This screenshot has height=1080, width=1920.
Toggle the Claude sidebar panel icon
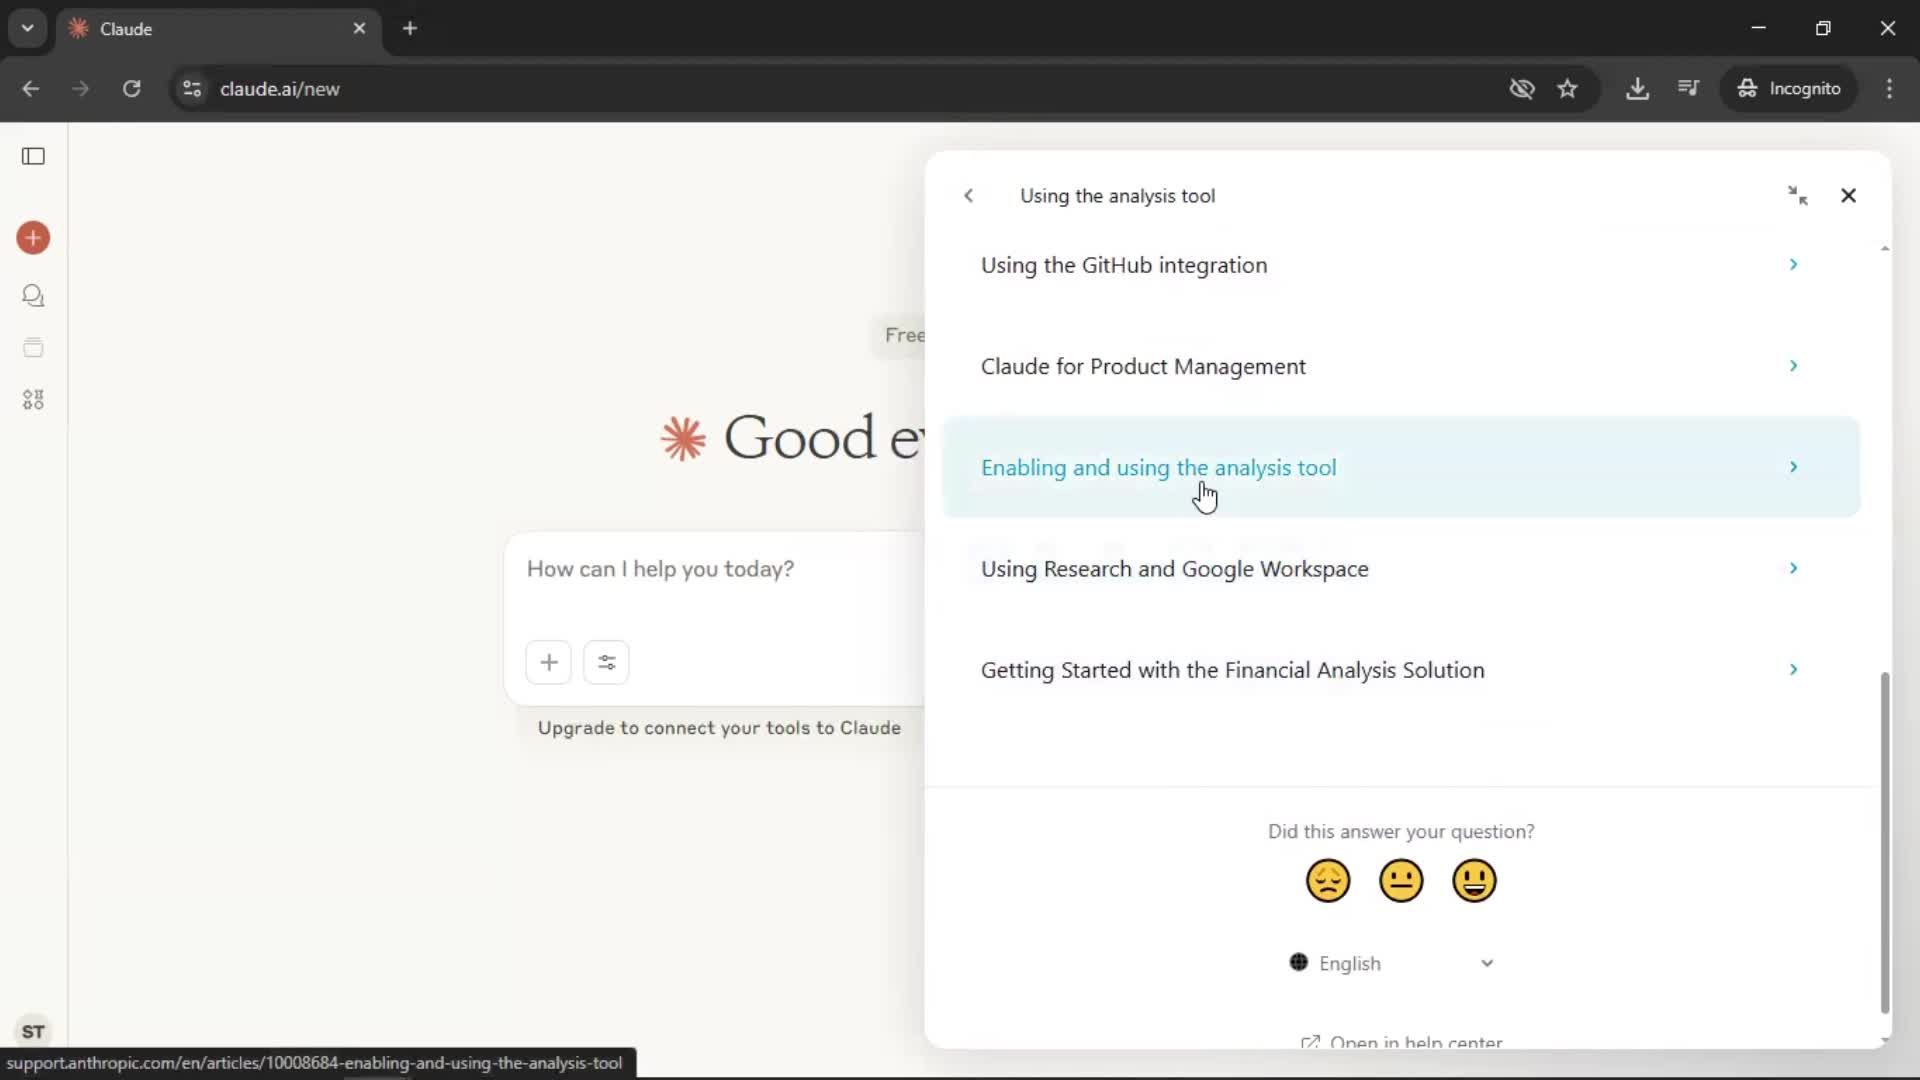(33, 156)
